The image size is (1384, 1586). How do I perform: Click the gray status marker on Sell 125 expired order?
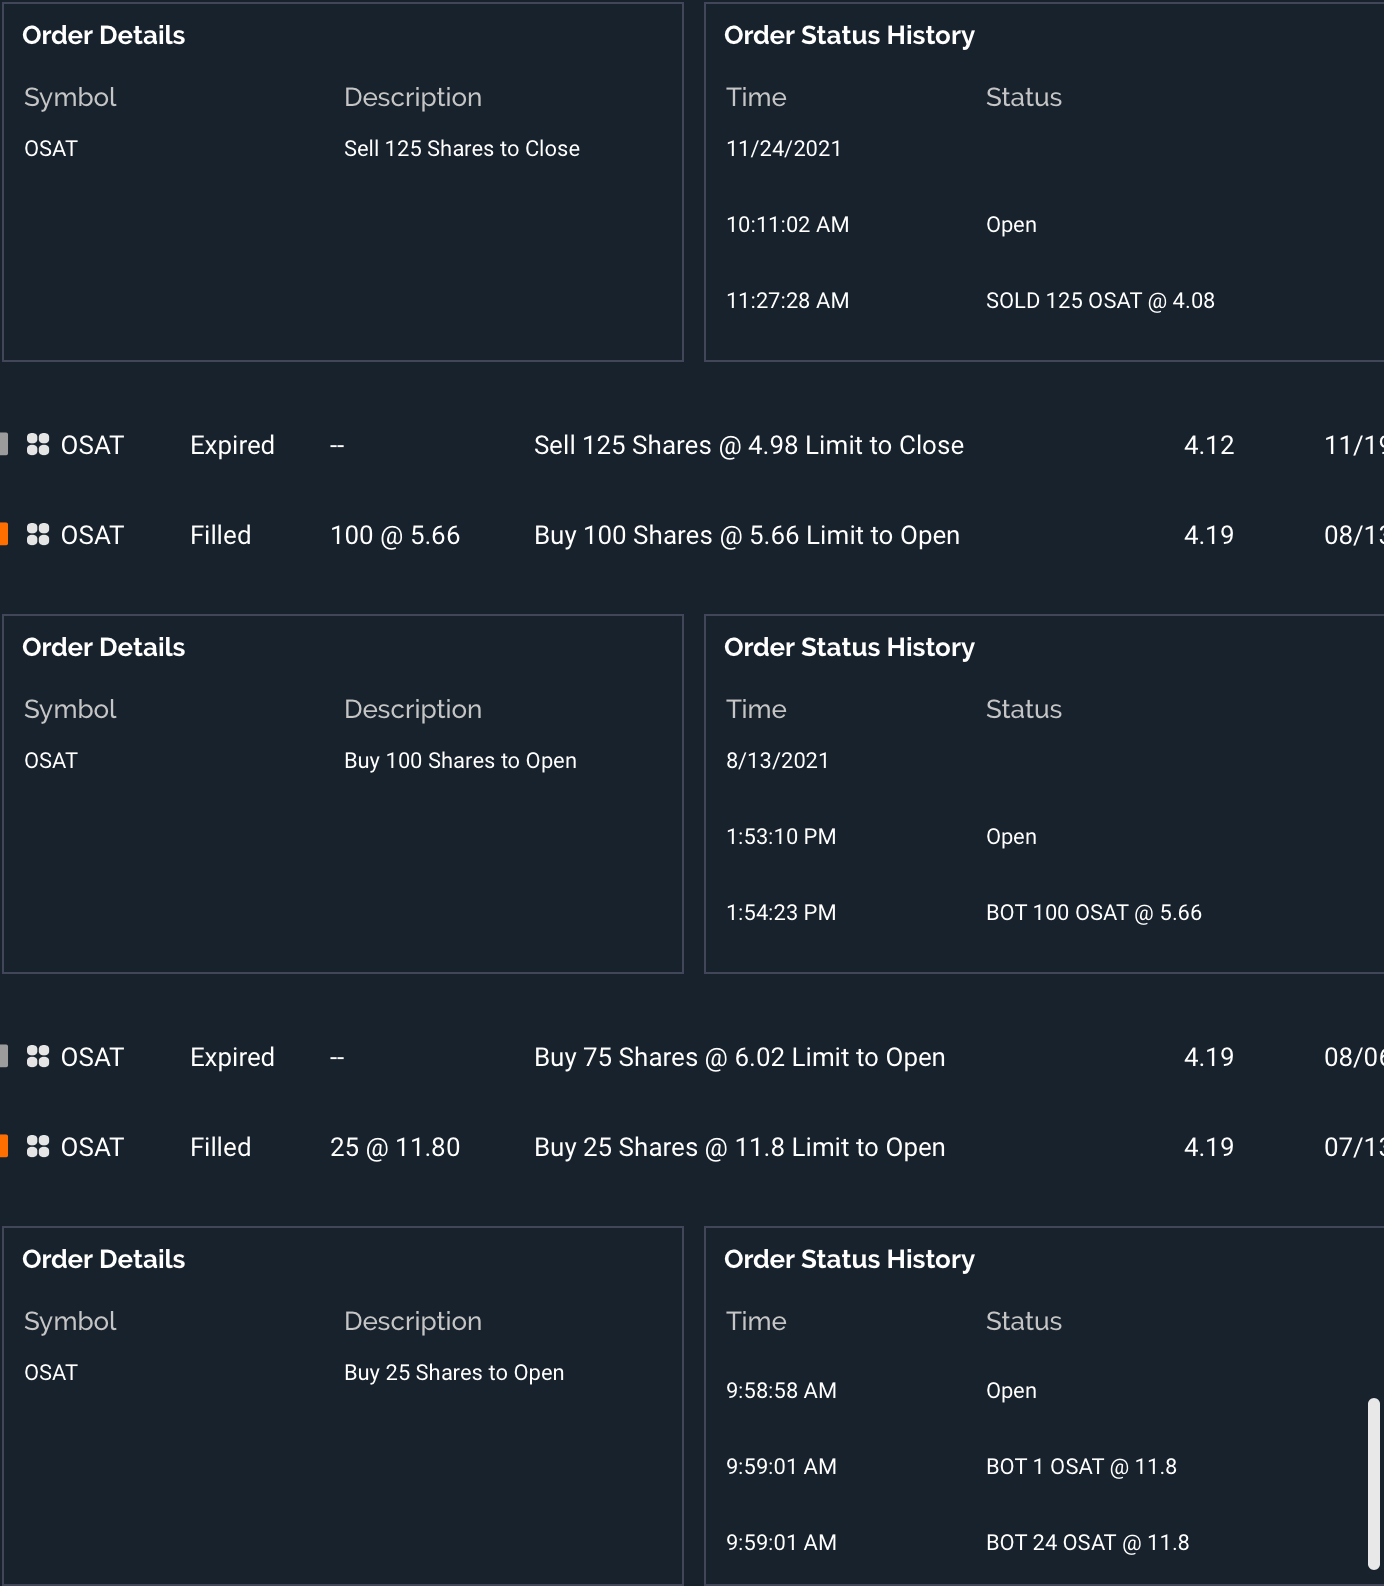(4, 445)
